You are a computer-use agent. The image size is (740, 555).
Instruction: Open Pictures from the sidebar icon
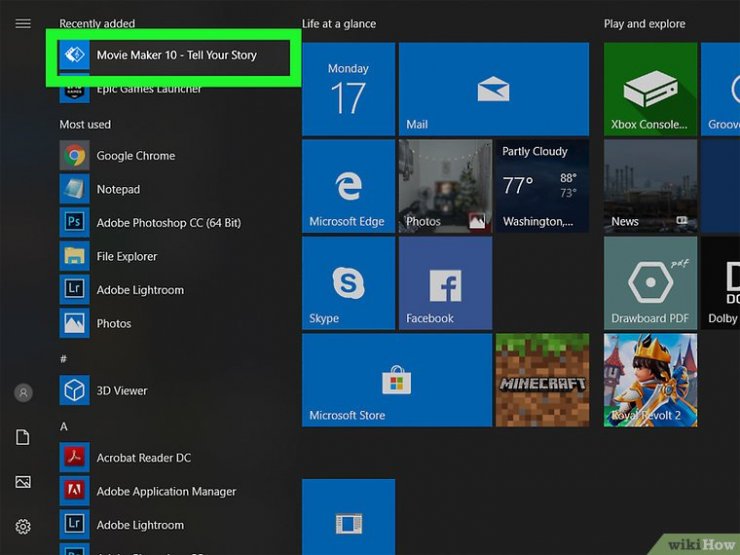point(23,482)
